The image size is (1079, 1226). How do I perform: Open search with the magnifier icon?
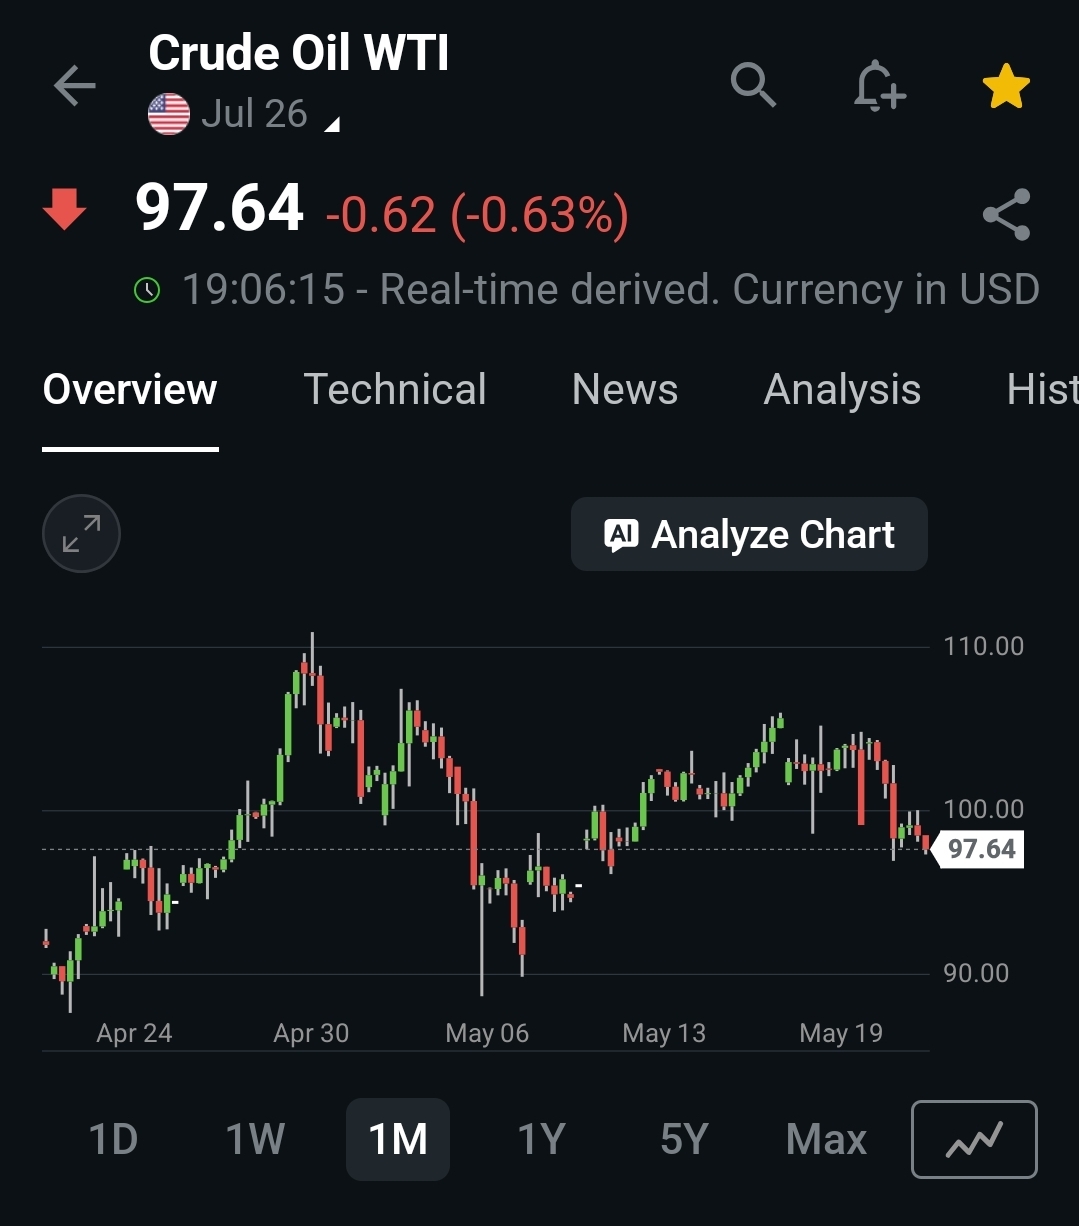[x=754, y=85]
